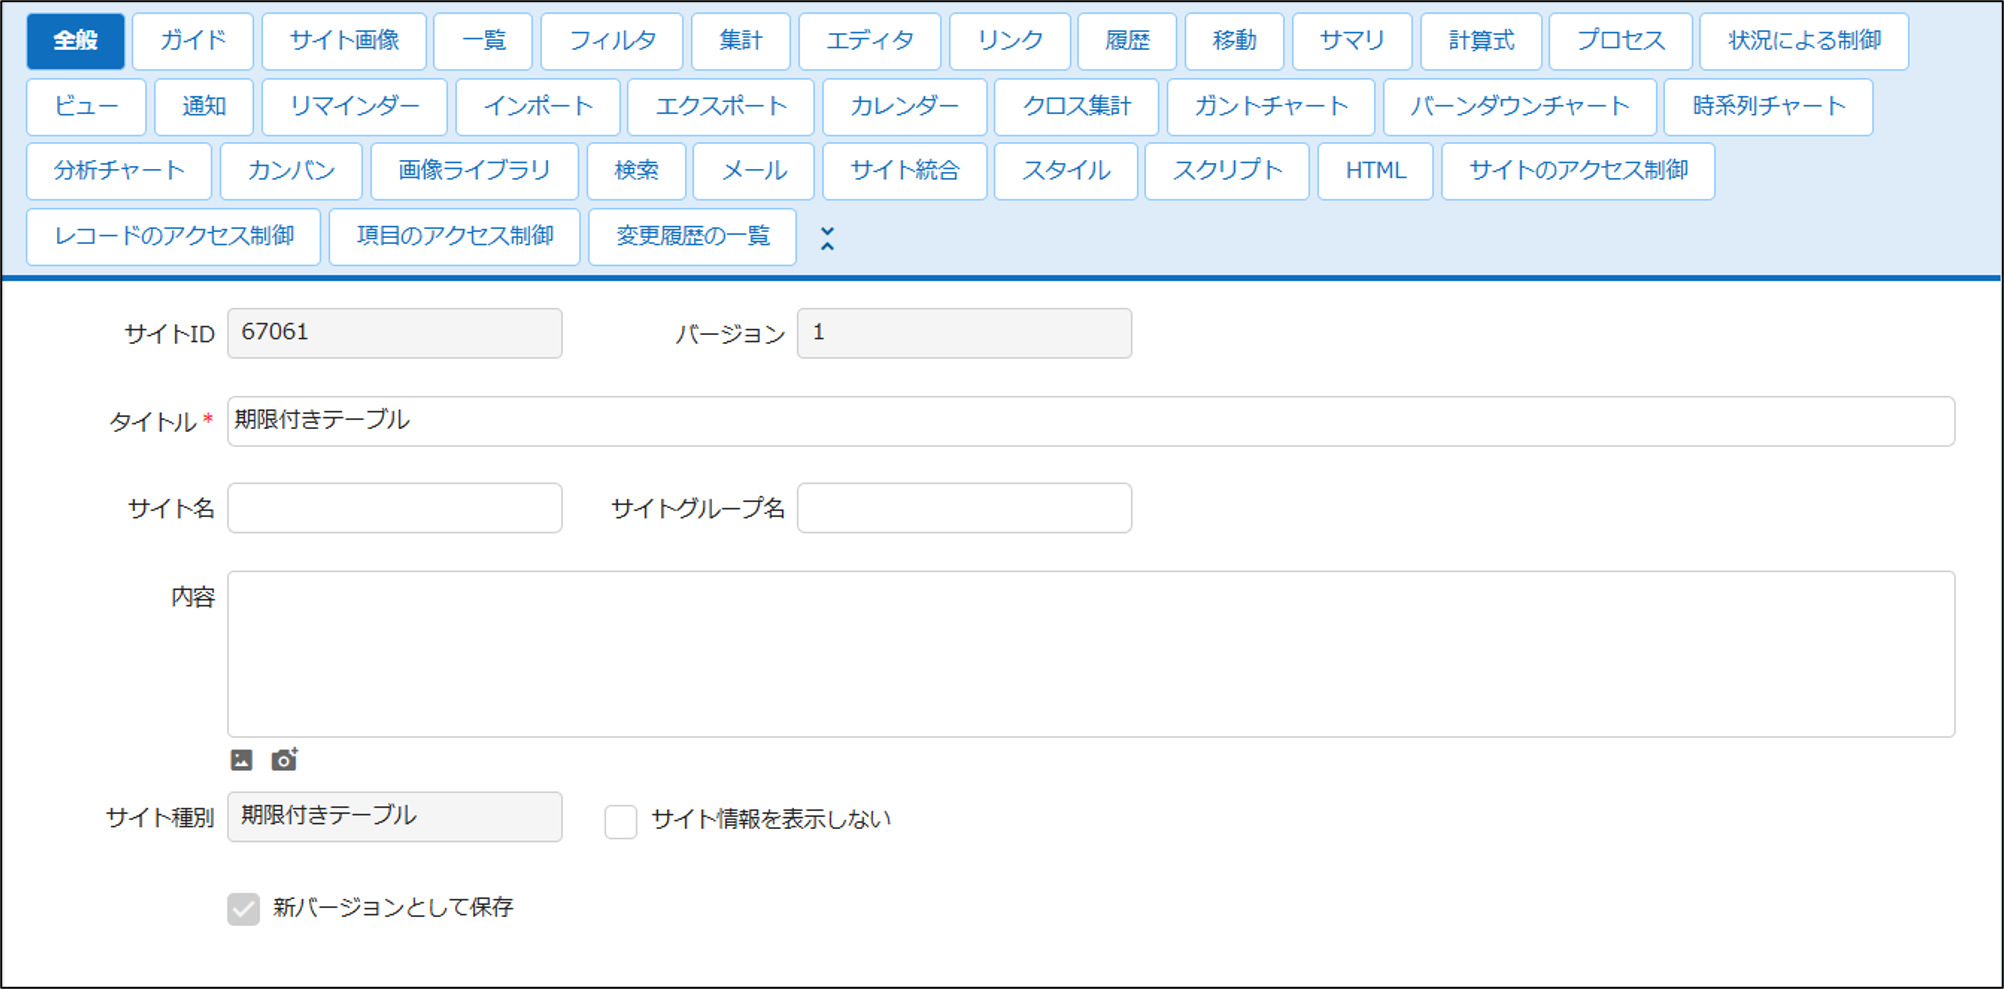Go to フィルタ tab
The image size is (2004, 989).
click(x=612, y=41)
